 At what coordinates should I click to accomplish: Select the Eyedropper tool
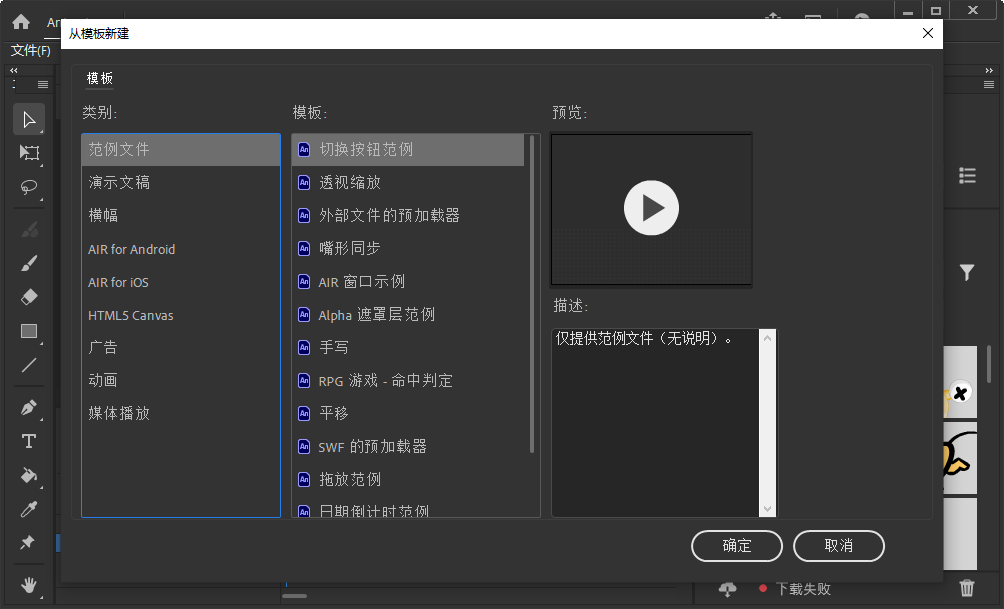(x=28, y=509)
